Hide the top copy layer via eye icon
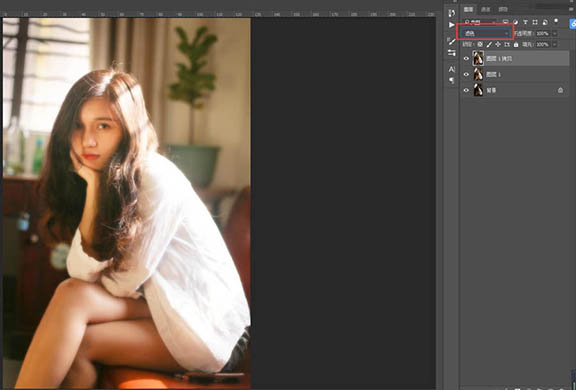 coord(466,58)
